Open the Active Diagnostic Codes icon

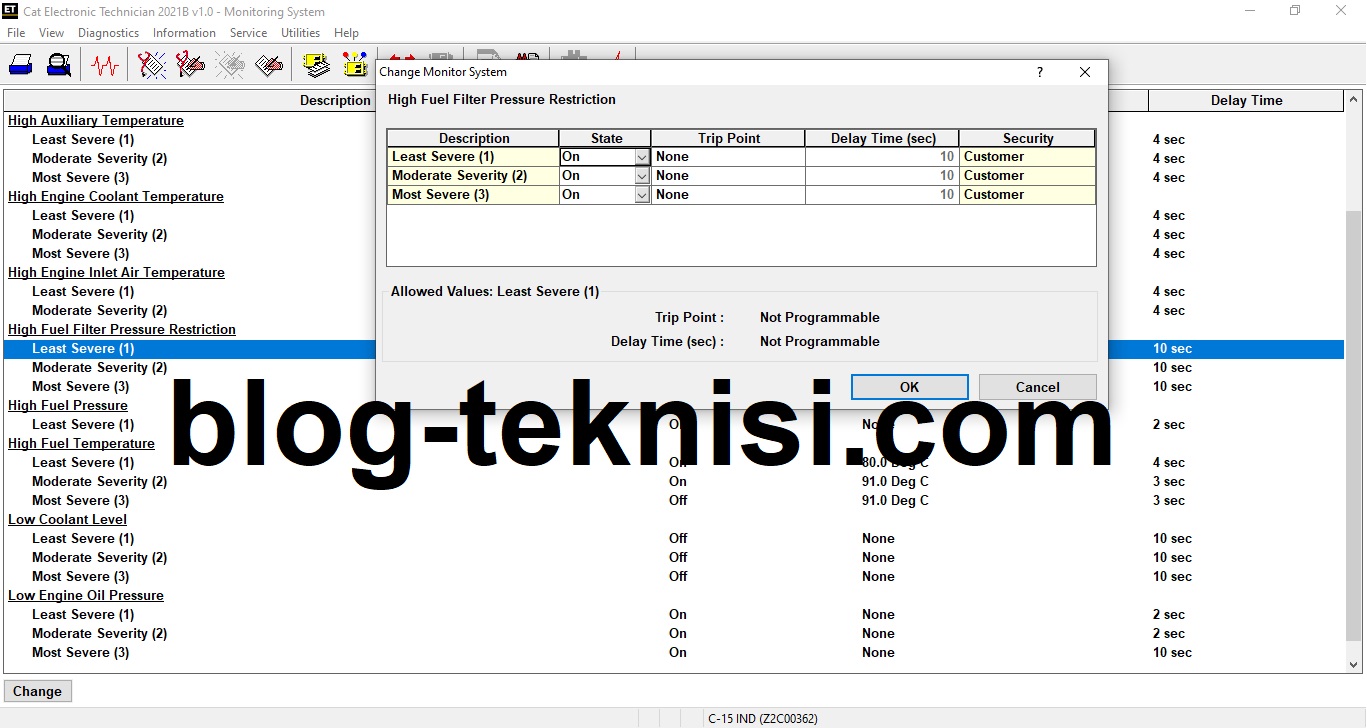pyautogui.click(x=152, y=63)
